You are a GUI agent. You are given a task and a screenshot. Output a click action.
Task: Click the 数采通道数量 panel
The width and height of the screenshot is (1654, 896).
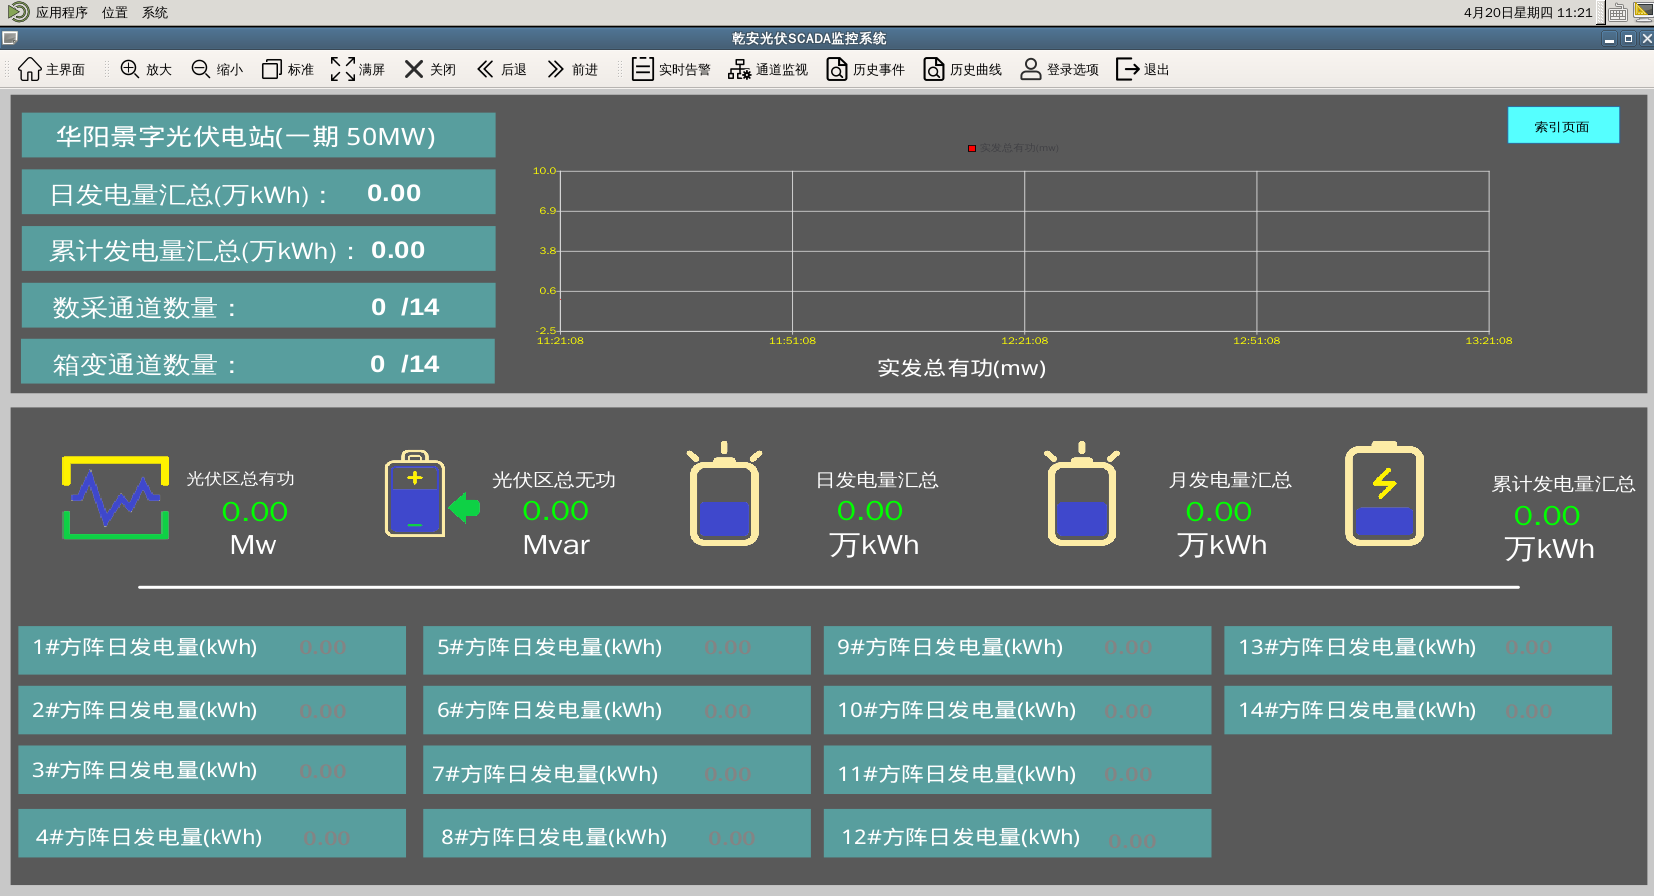click(258, 305)
